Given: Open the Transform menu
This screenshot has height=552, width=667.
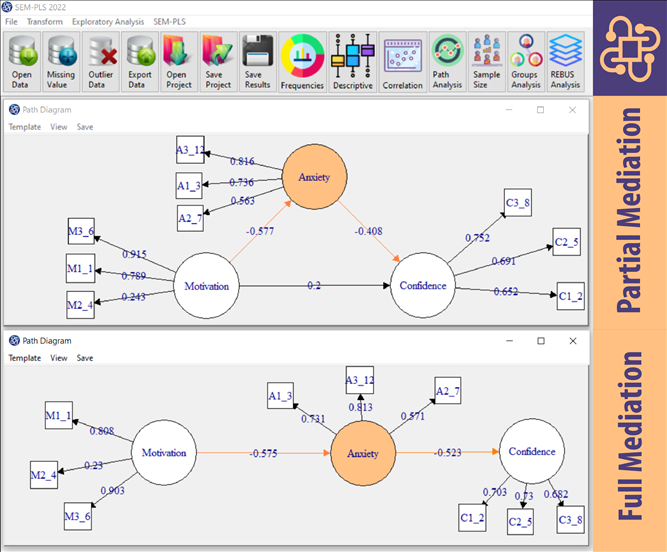Looking at the screenshot, I should tap(45, 22).
